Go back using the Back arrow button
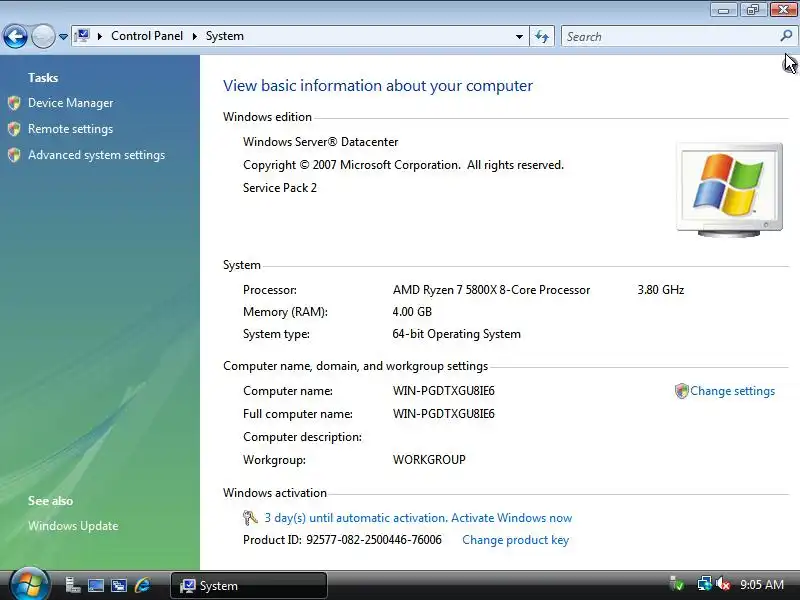 pyautogui.click(x=15, y=36)
